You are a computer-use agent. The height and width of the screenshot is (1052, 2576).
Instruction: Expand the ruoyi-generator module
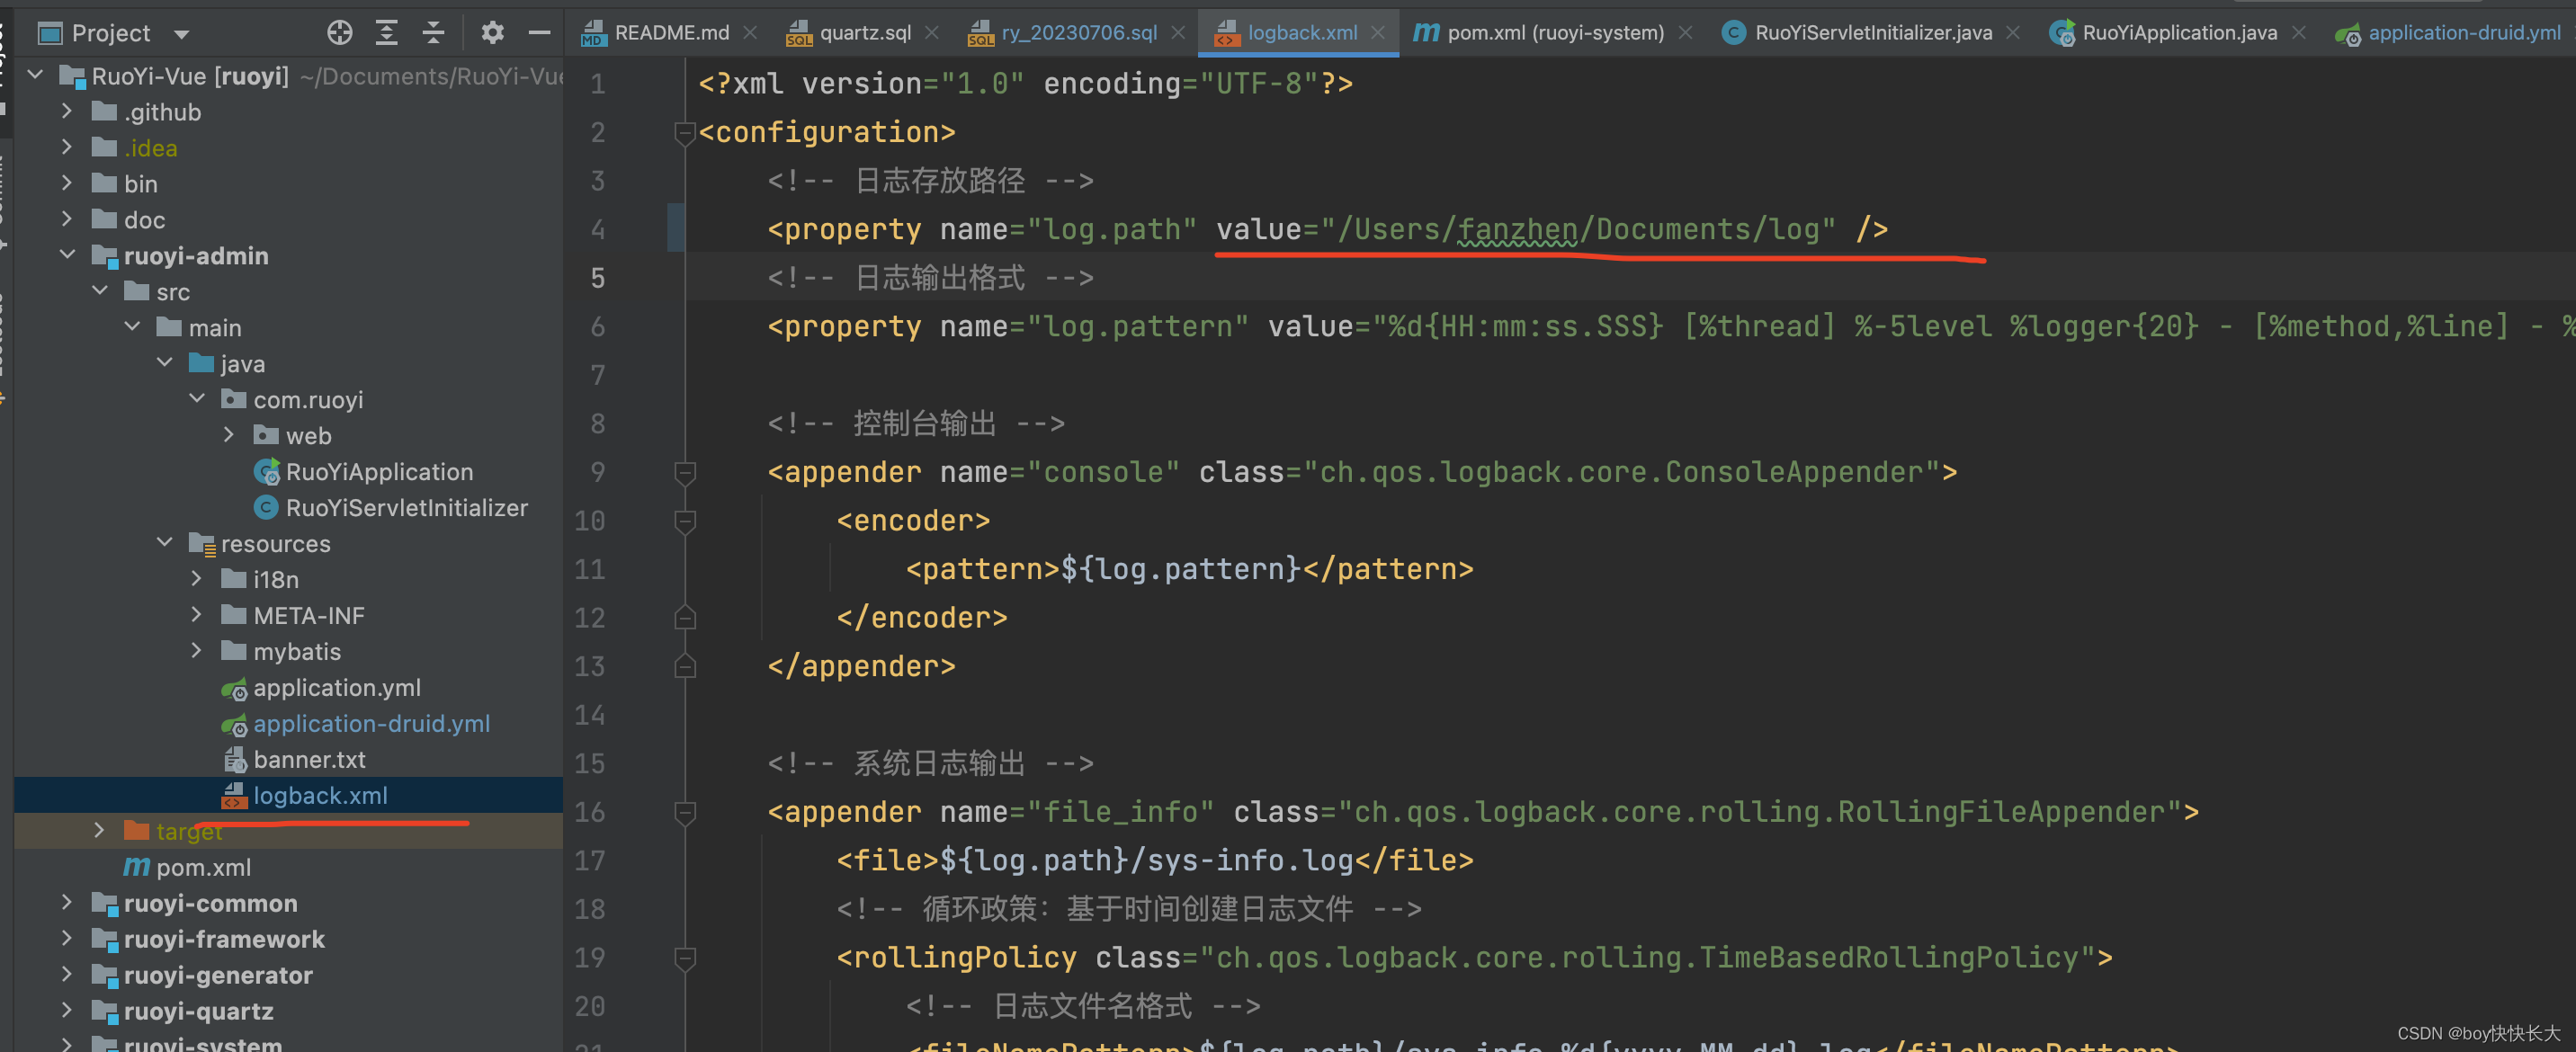(x=67, y=975)
